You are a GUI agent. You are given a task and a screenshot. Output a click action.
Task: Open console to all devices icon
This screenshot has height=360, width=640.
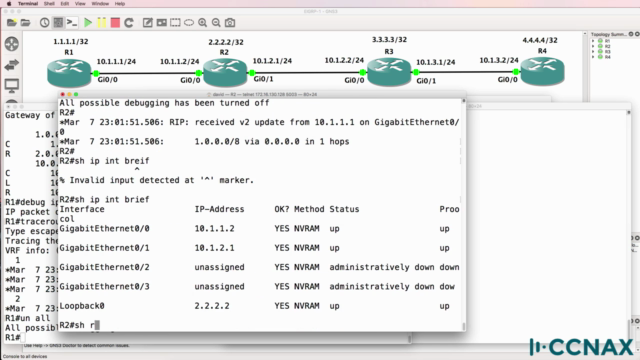tap(72, 22)
